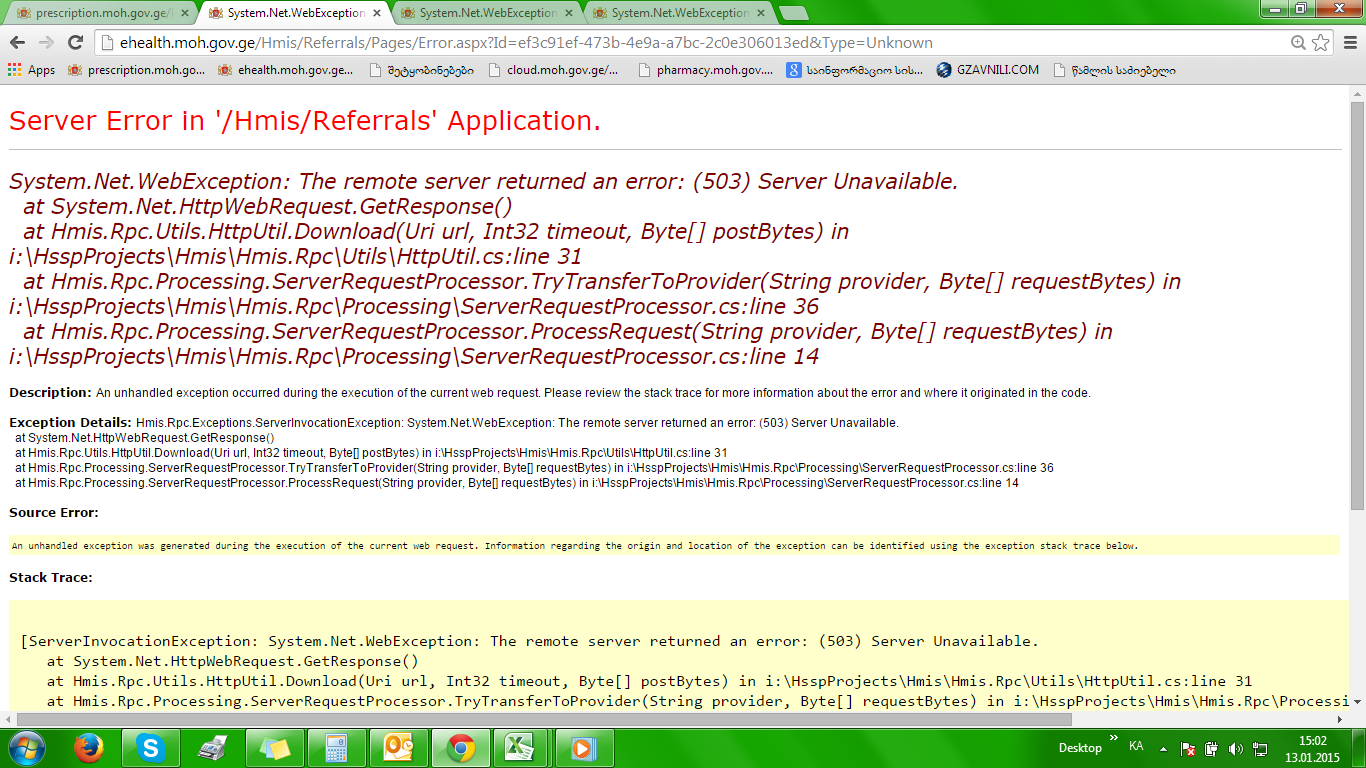Reload the current error page

coord(75,42)
